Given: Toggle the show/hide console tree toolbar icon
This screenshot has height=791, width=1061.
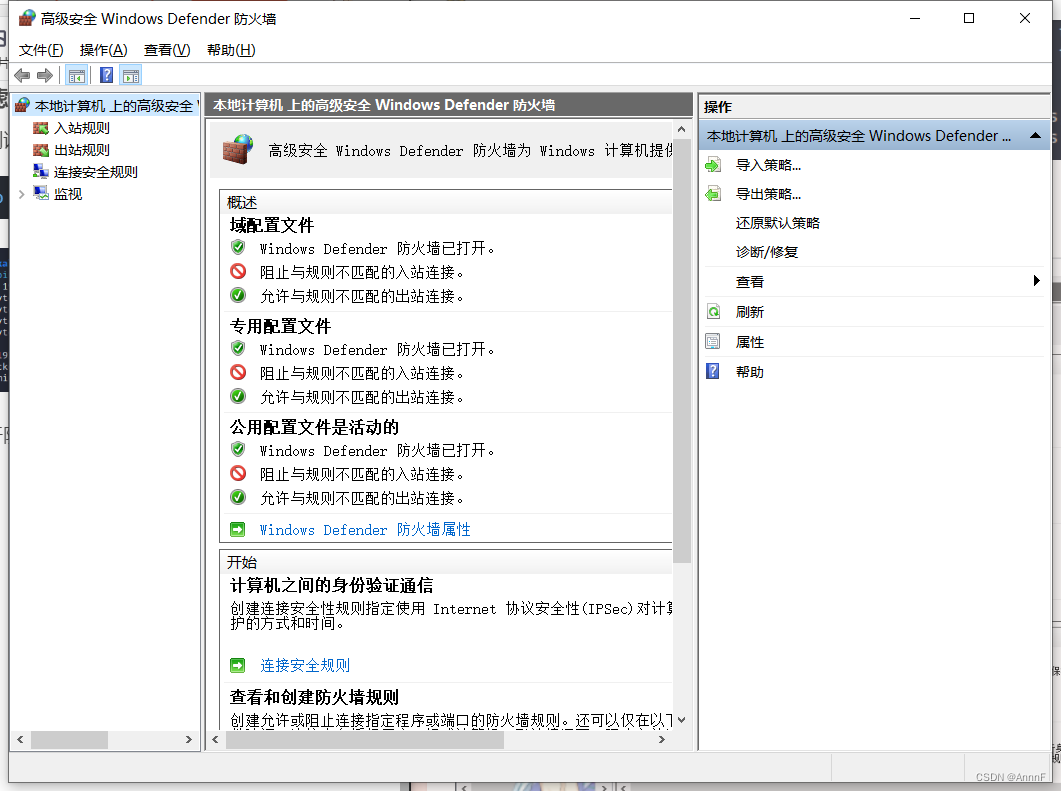Looking at the screenshot, I should (x=76, y=76).
